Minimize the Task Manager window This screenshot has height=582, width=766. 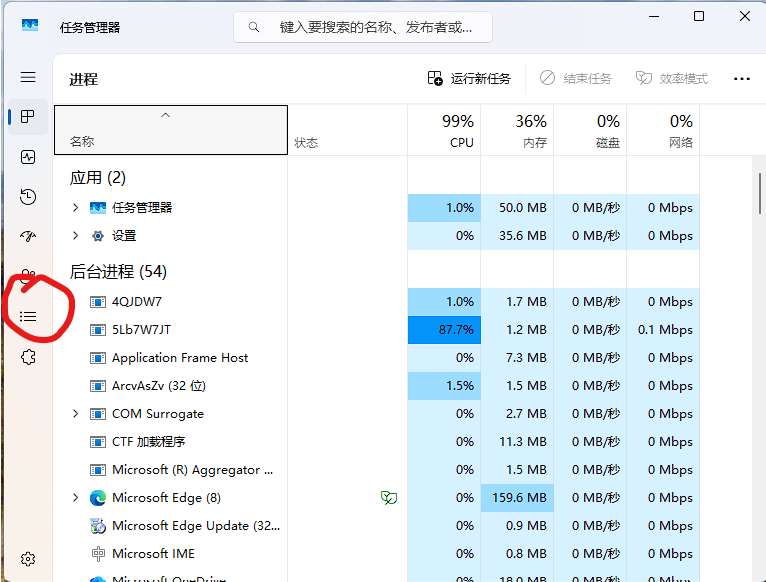pyautogui.click(x=654, y=16)
